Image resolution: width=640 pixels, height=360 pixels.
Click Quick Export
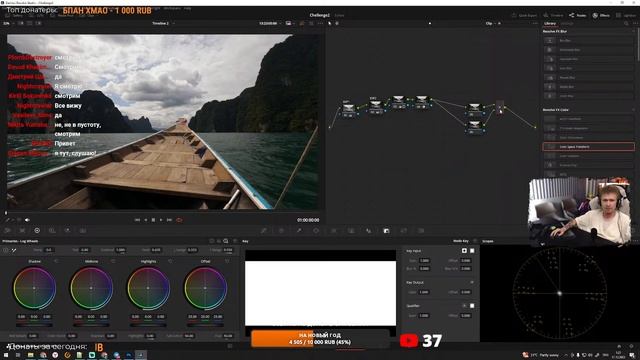(525, 16)
